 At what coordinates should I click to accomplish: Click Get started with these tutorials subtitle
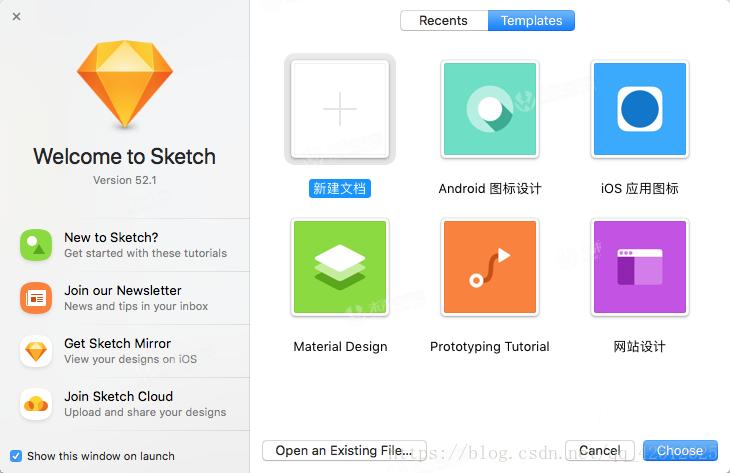(x=145, y=253)
